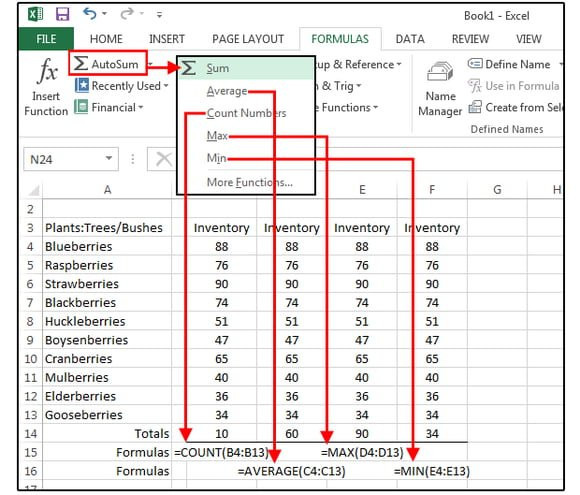Switch to the PAGE LAYOUT tab
Image resolution: width=580 pixels, height=495 pixels.
pyautogui.click(x=248, y=39)
